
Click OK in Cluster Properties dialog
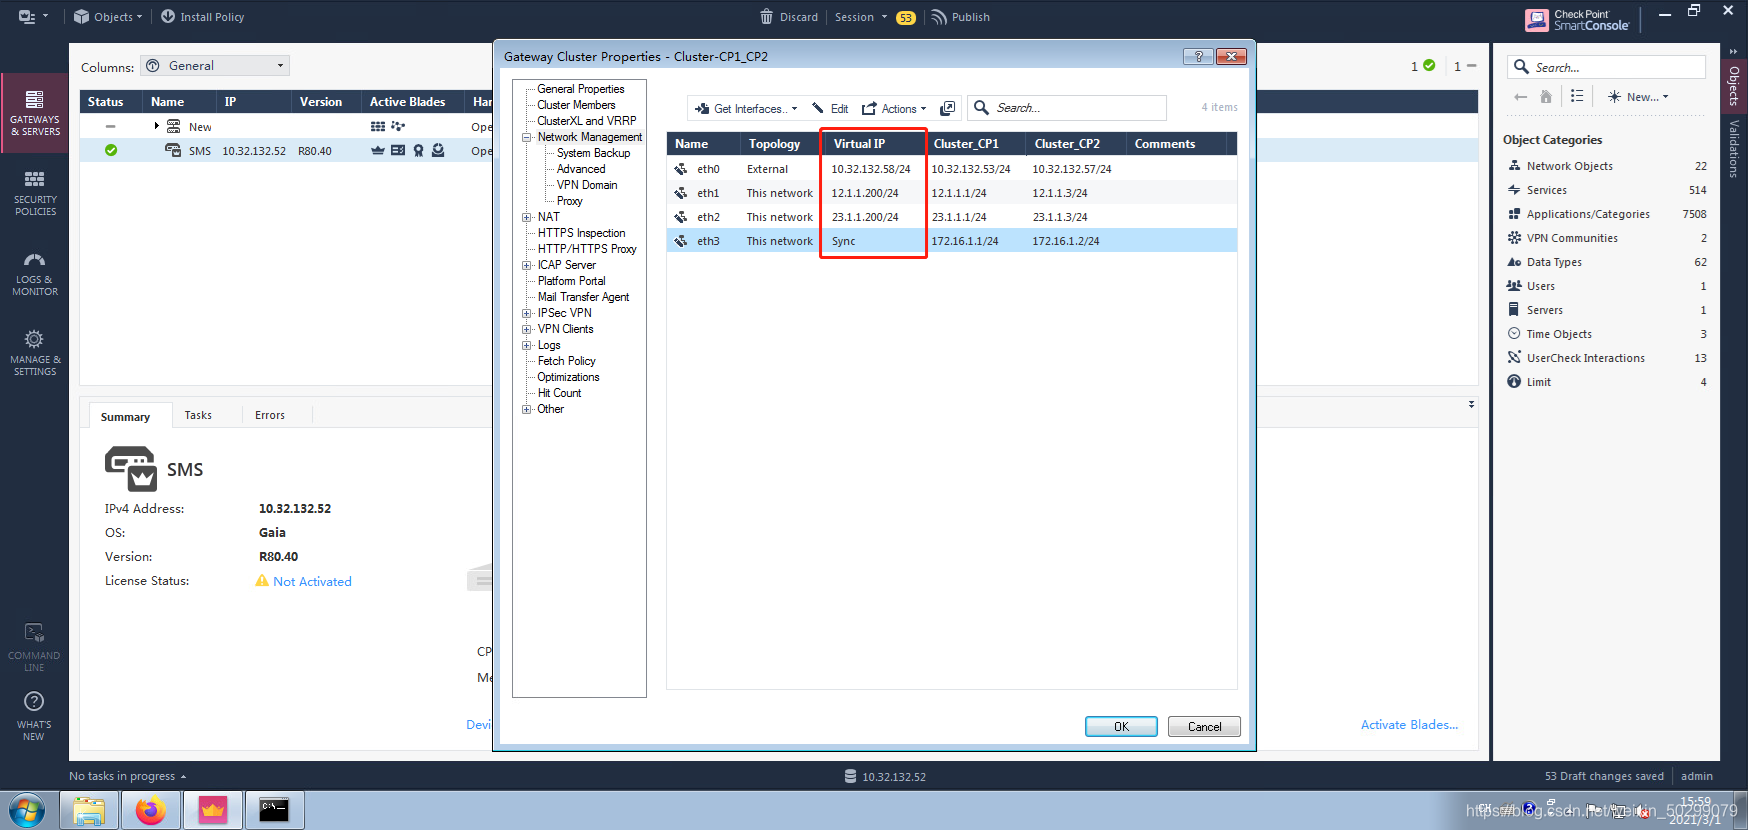1121,727
